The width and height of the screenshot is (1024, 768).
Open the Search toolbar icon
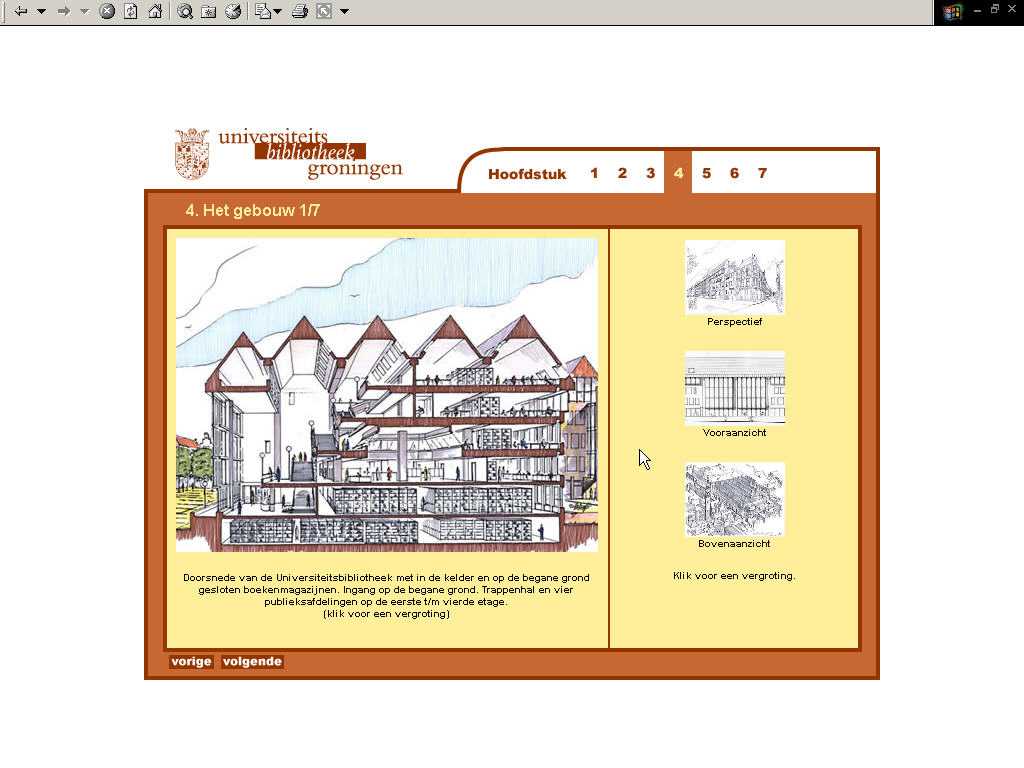185,11
